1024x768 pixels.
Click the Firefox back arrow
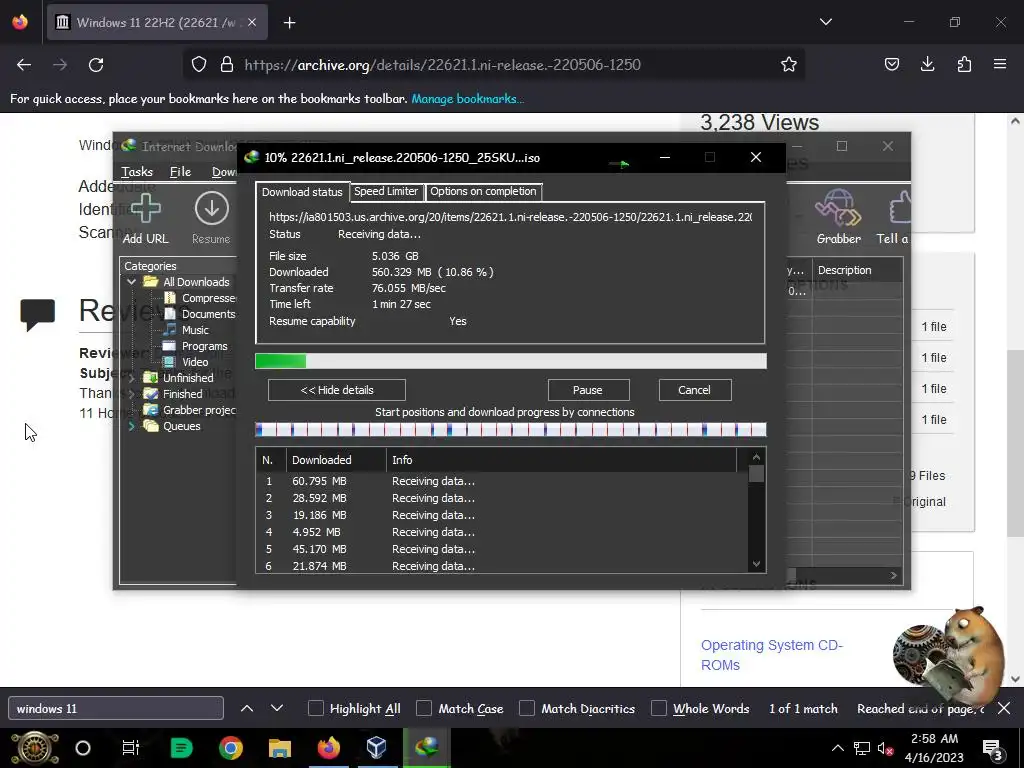click(x=24, y=65)
